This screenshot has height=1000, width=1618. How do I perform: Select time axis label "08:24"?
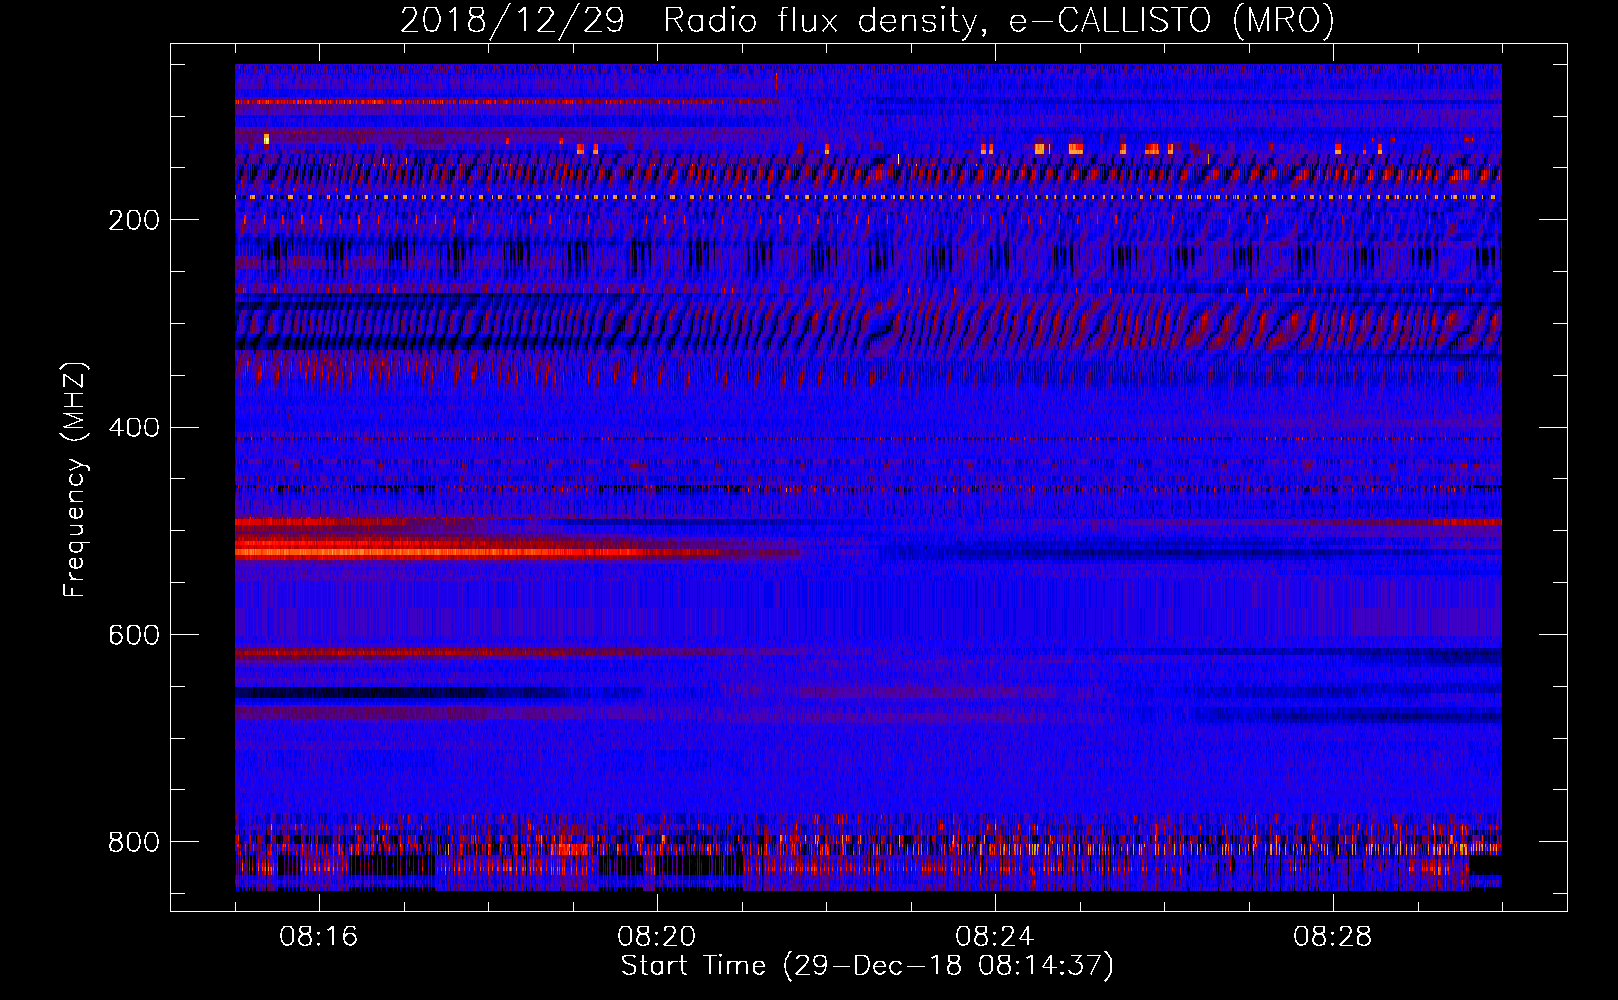point(995,937)
